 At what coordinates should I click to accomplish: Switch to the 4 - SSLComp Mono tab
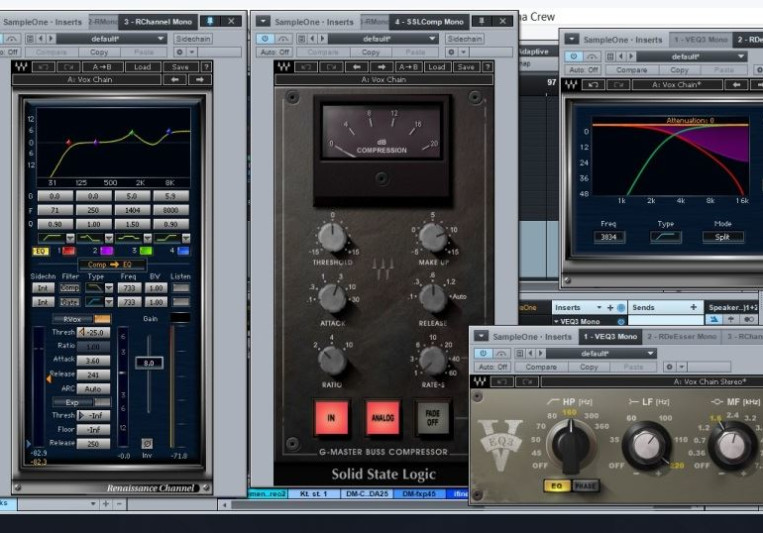429,21
